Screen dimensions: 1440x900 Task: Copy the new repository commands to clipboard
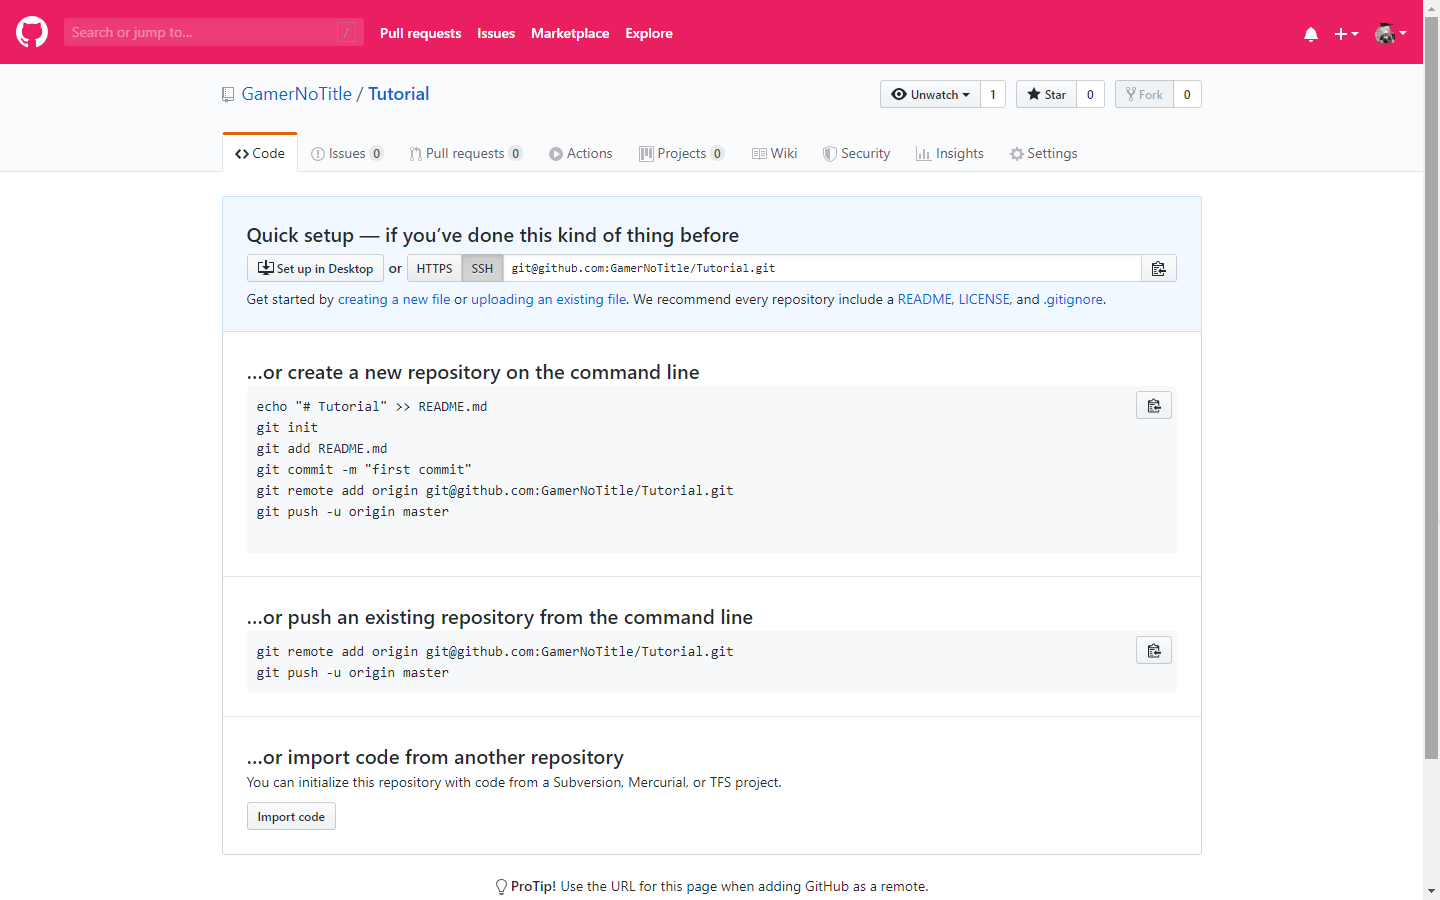1153,405
